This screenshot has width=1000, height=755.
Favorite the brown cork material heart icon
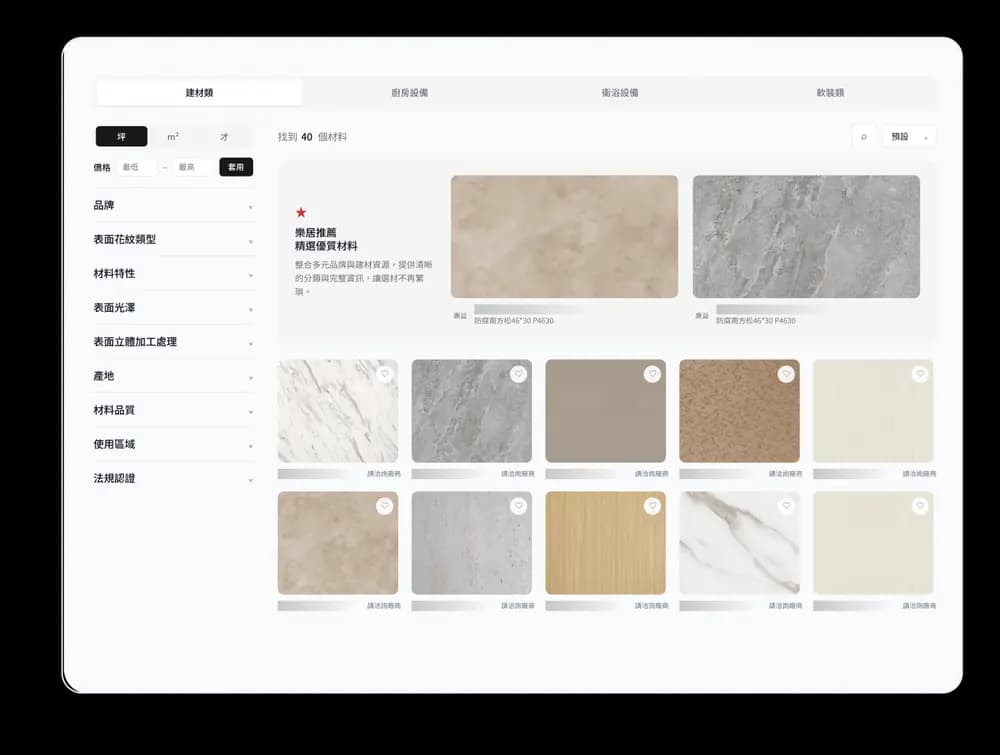pyautogui.click(x=786, y=374)
